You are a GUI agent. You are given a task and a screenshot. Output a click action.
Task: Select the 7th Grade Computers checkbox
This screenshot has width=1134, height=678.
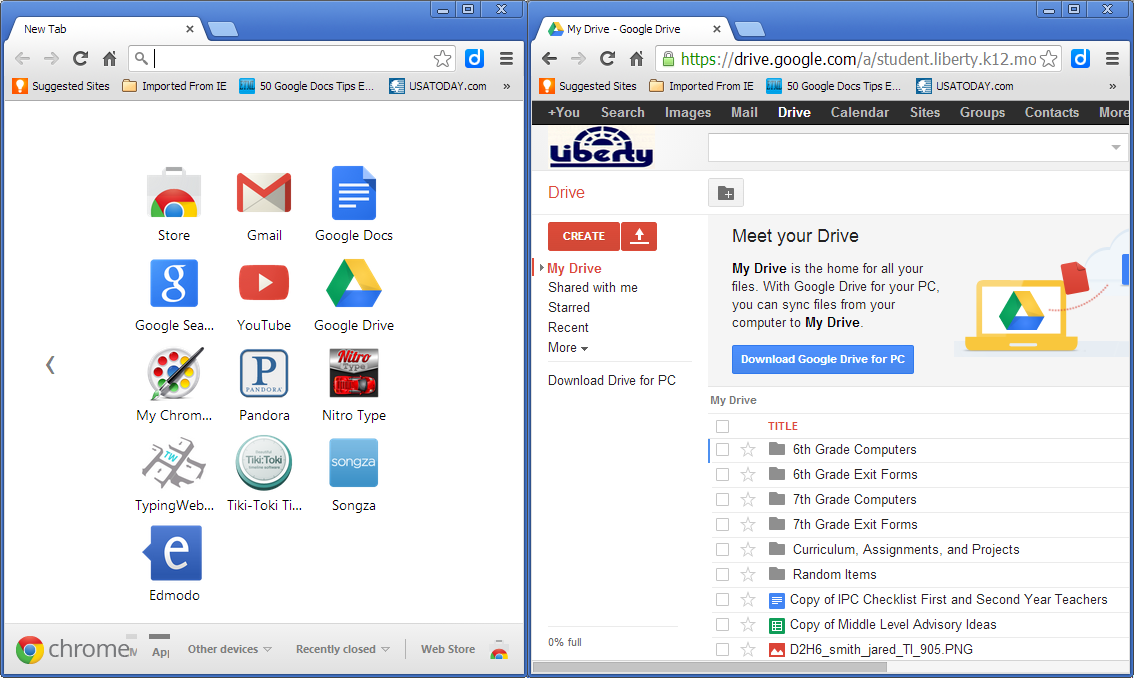pos(722,499)
